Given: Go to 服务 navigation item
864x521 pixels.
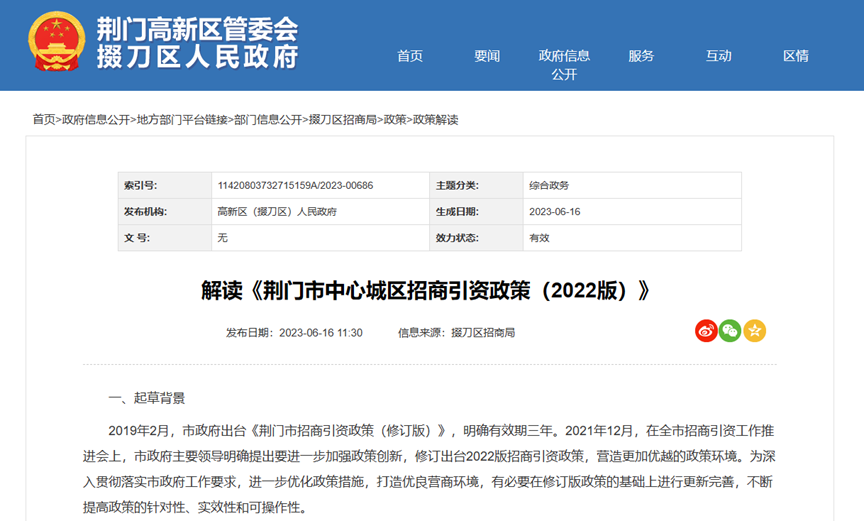Looking at the screenshot, I should tap(641, 56).
